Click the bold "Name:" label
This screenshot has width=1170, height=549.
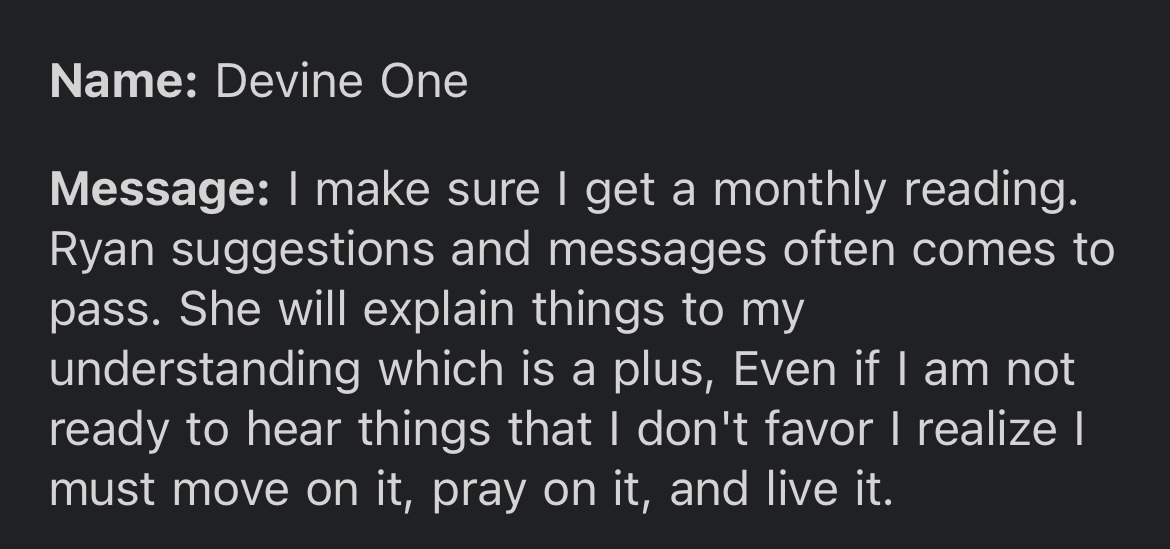click(x=124, y=81)
